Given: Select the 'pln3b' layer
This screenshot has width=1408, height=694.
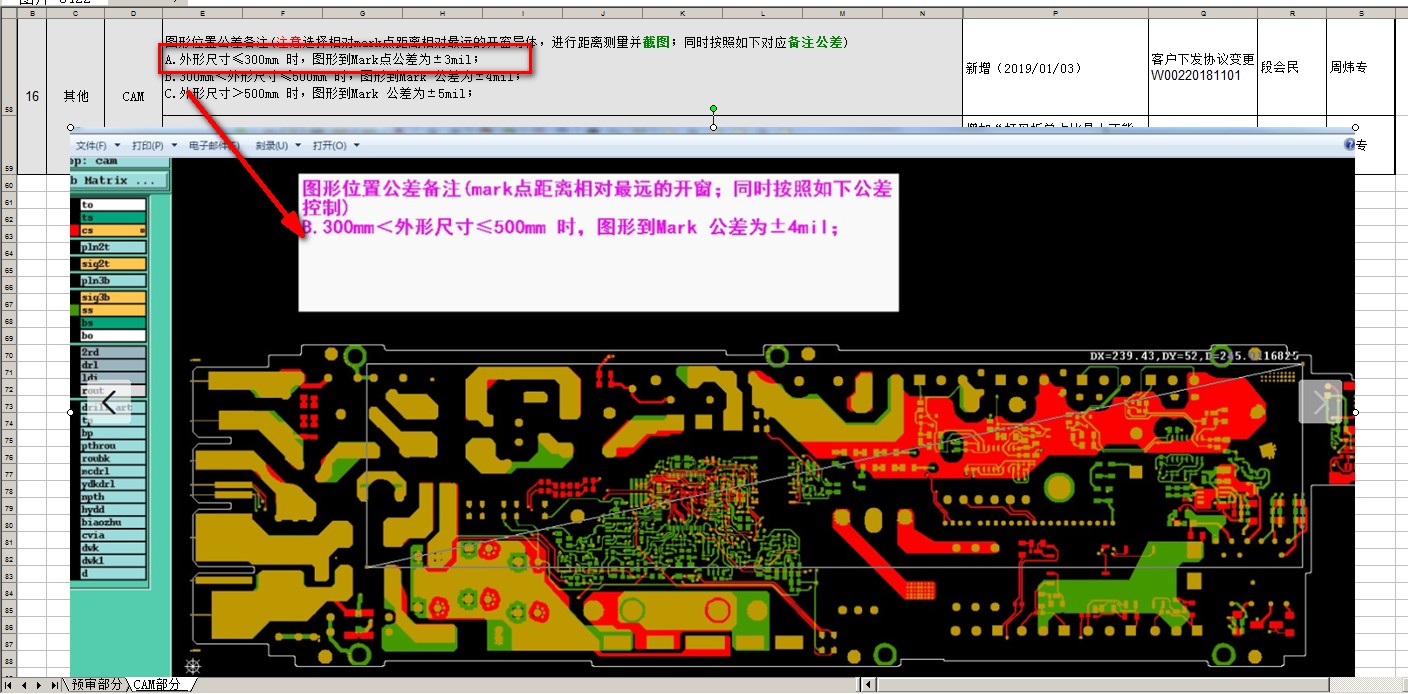Looking at the screenshot, I should coord(113,281).
